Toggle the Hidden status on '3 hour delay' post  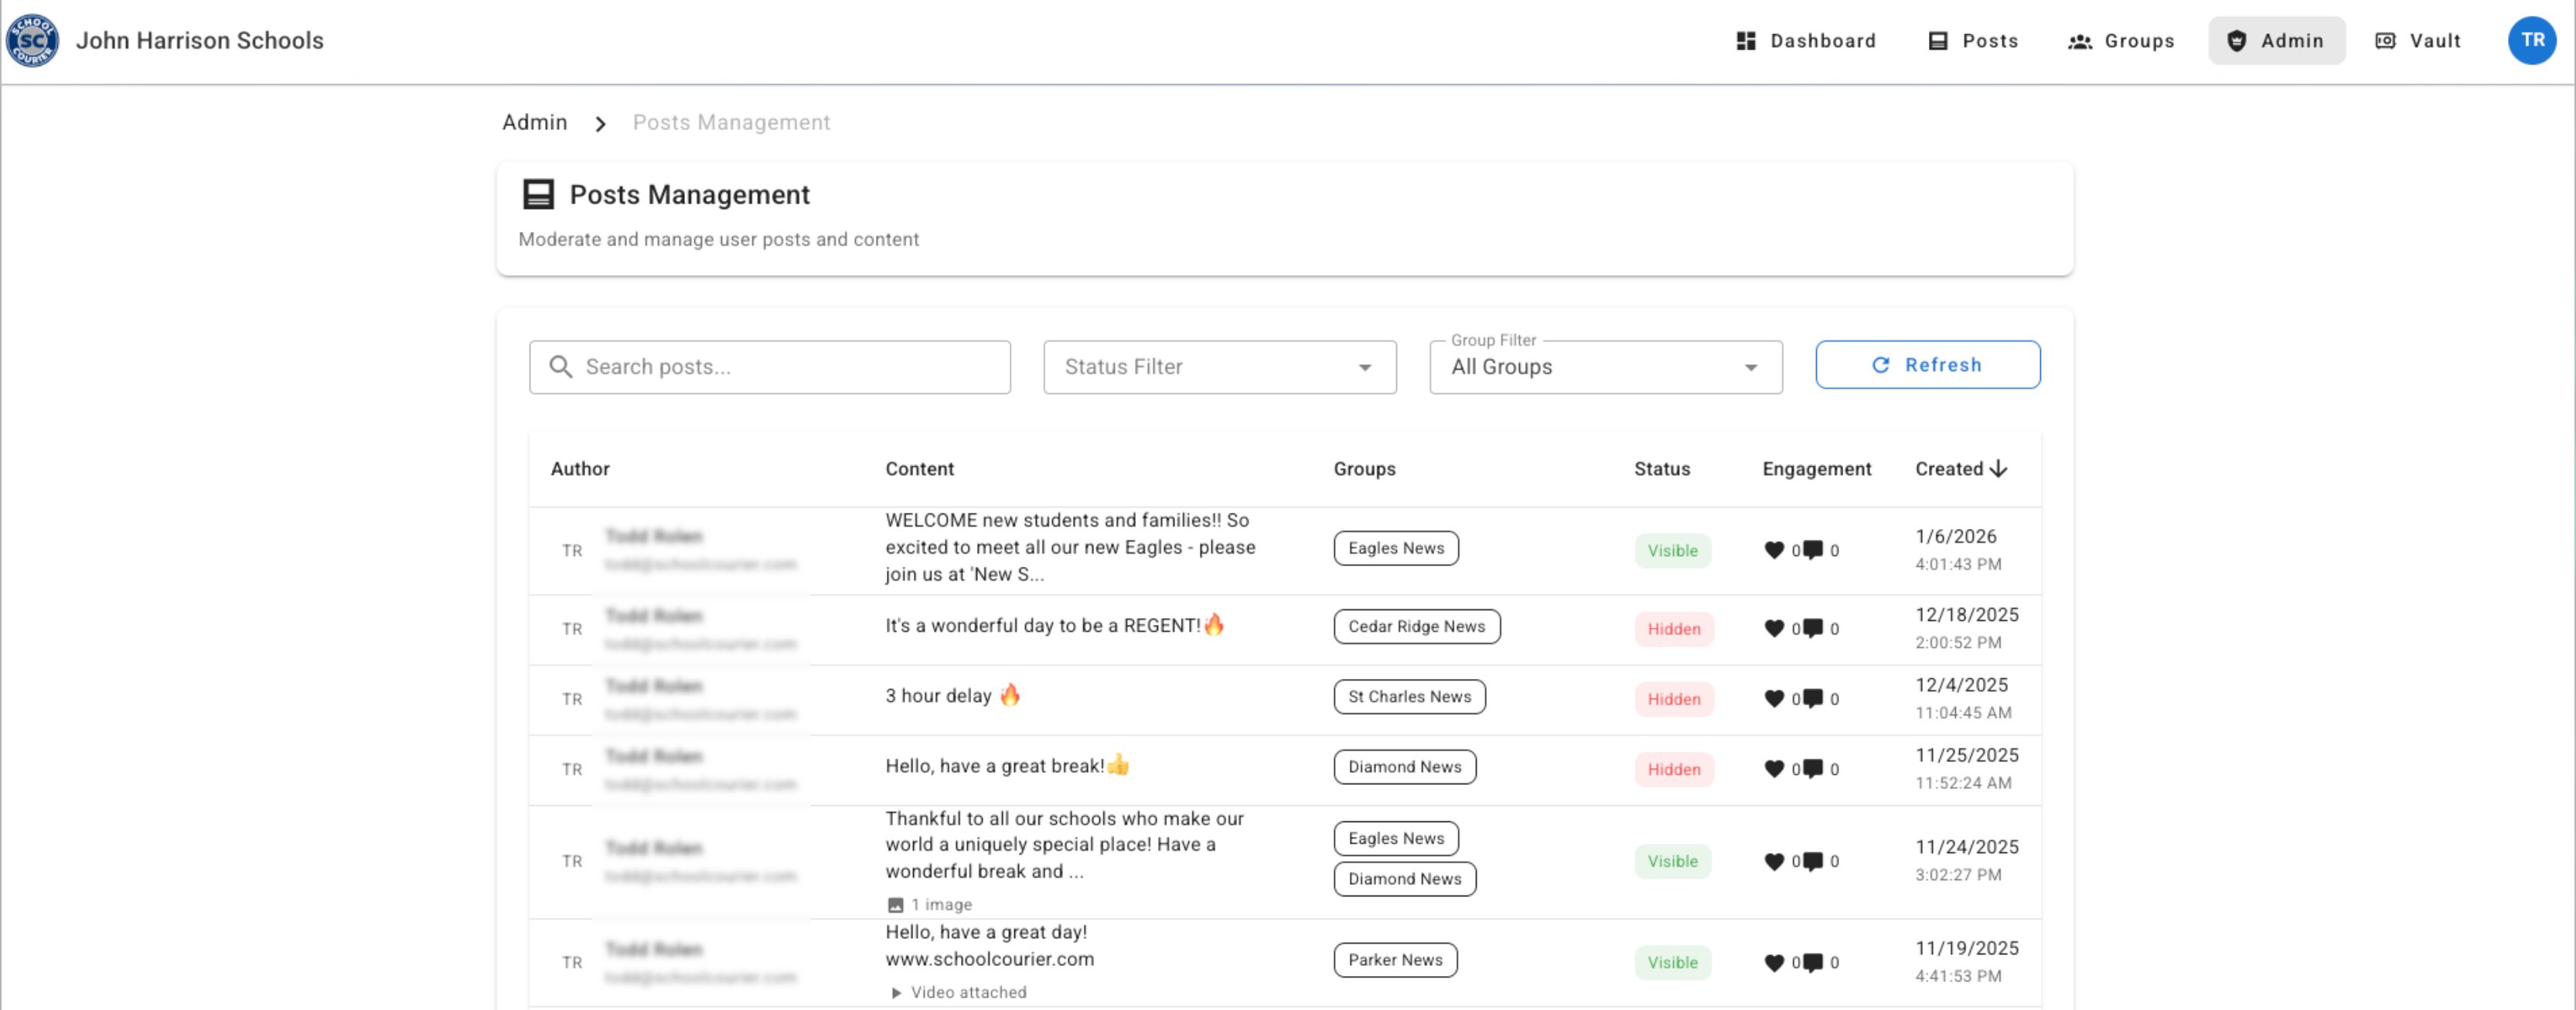pyautogui.click(x=1673, y=700)
